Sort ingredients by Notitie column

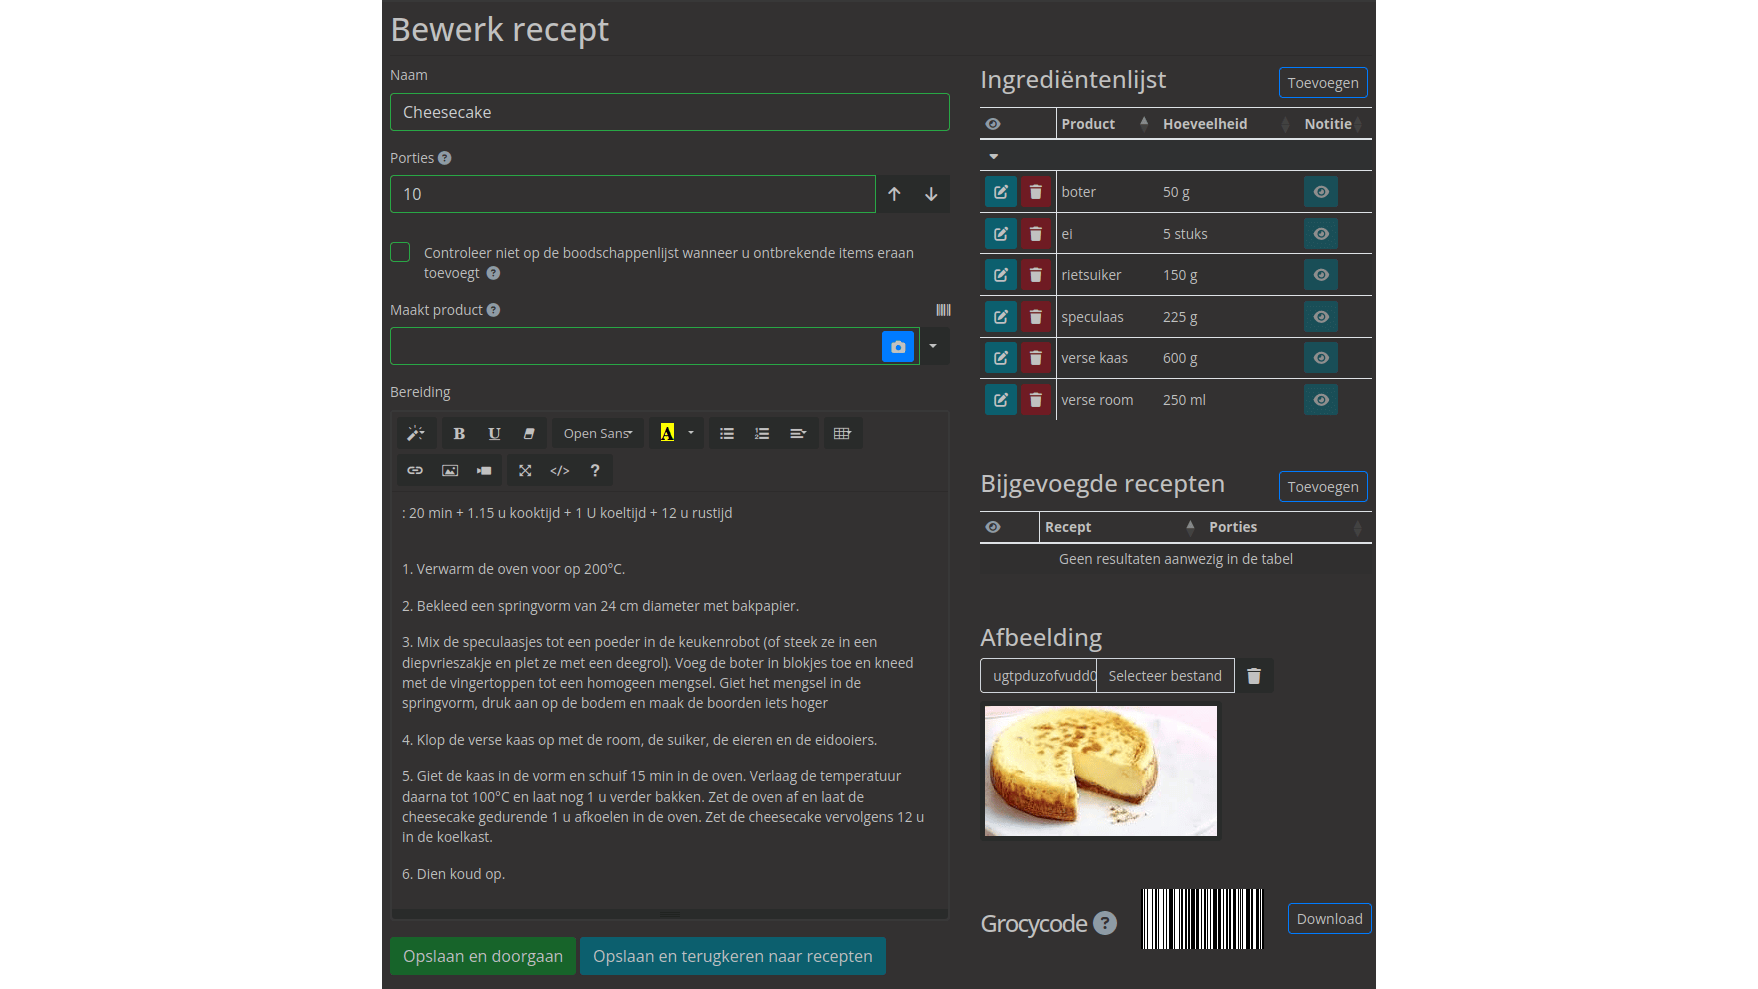[x=1335, y=124]
